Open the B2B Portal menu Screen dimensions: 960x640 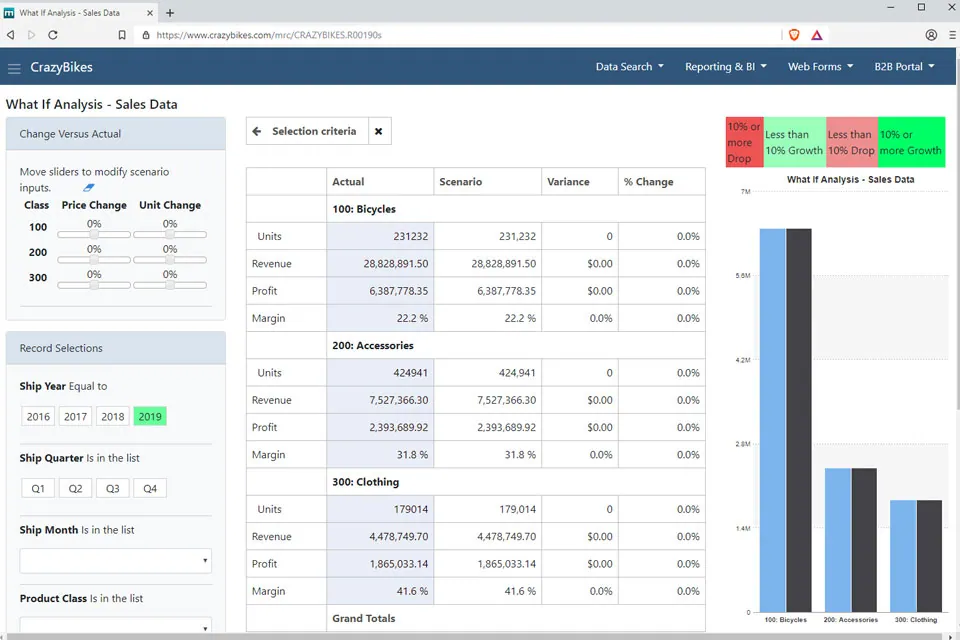pos(904,67)
